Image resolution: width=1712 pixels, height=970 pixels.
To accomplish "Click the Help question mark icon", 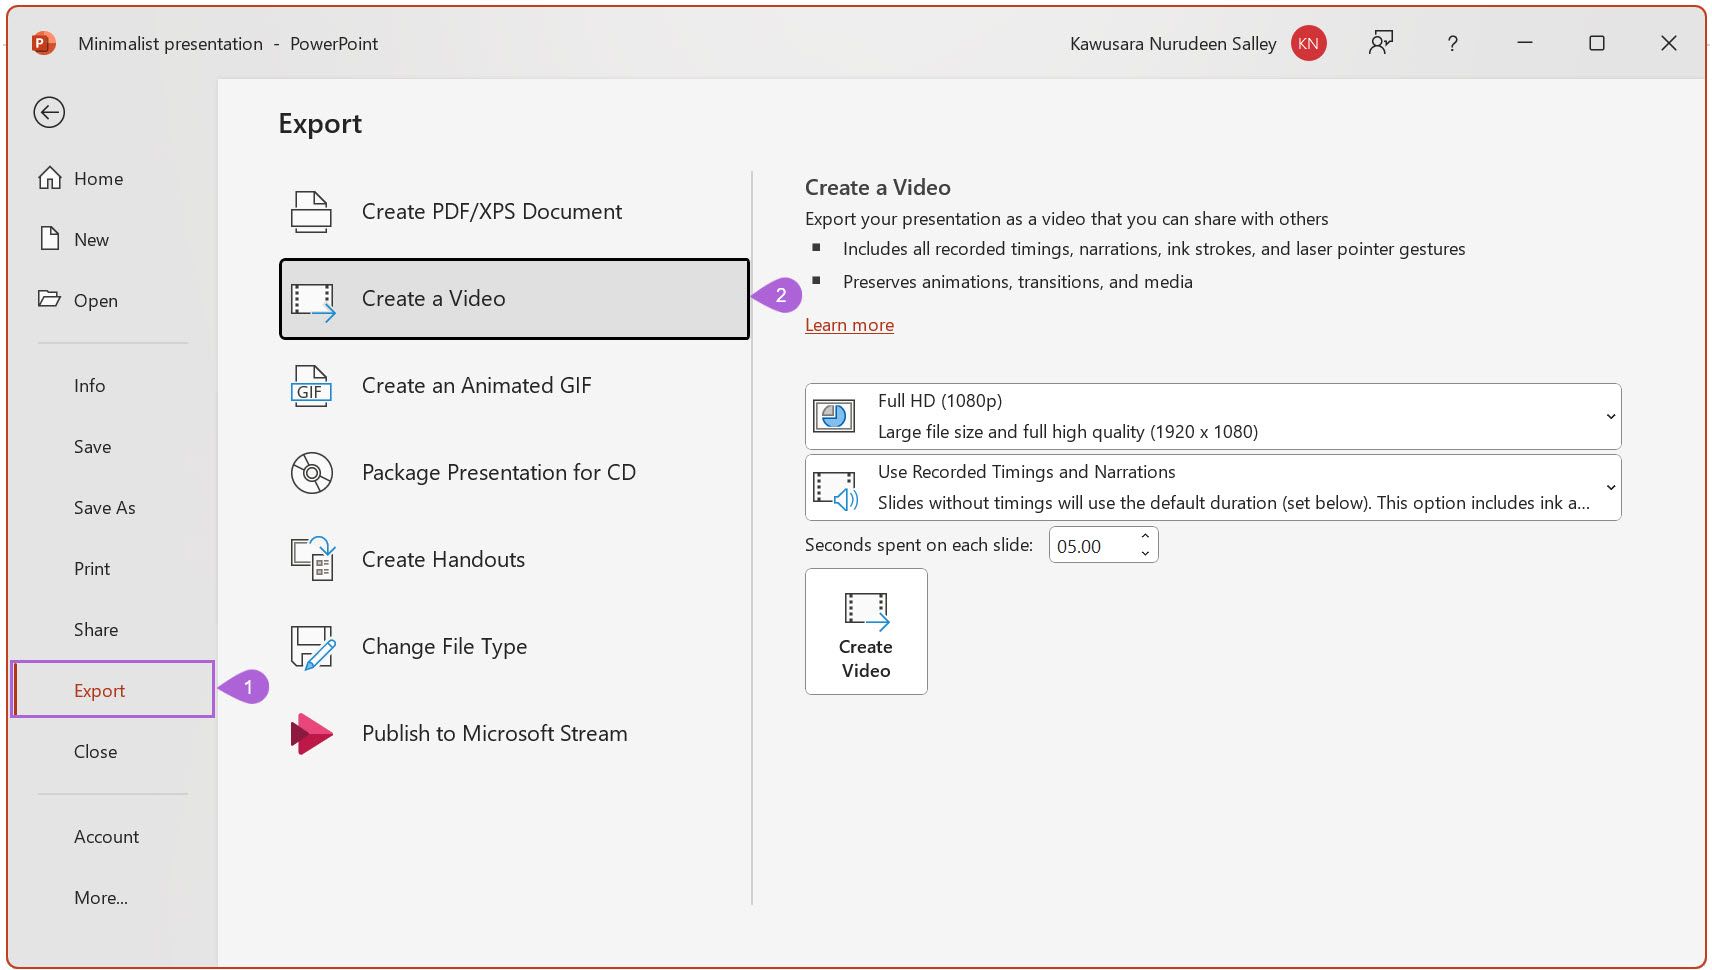I will 1452,43.
